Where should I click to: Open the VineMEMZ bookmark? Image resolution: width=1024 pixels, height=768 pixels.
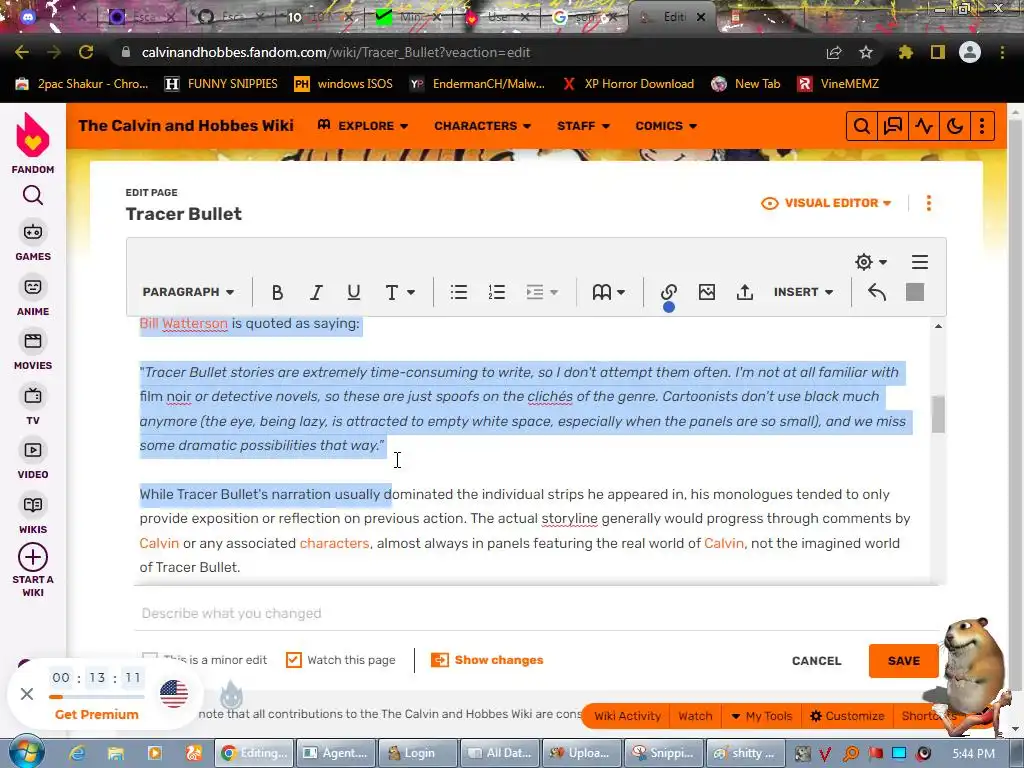pyautogui.click(x=839, y=84)
